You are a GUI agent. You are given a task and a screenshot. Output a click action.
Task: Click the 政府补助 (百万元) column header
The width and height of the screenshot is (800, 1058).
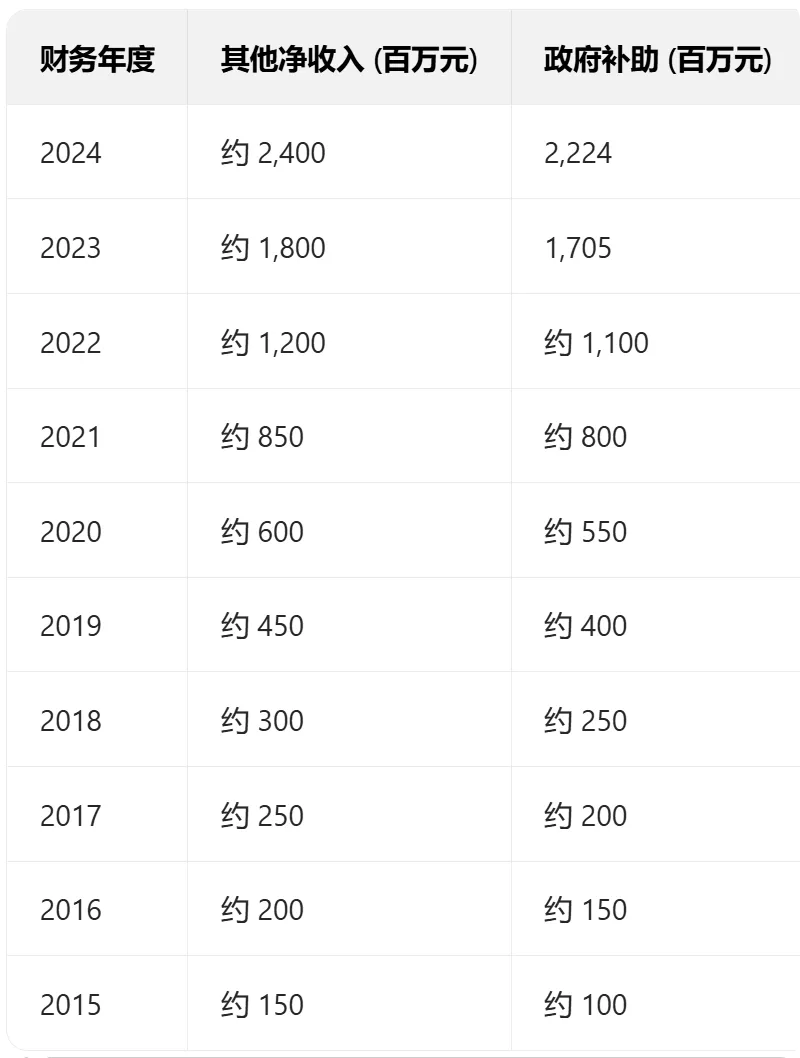[657, 60]
